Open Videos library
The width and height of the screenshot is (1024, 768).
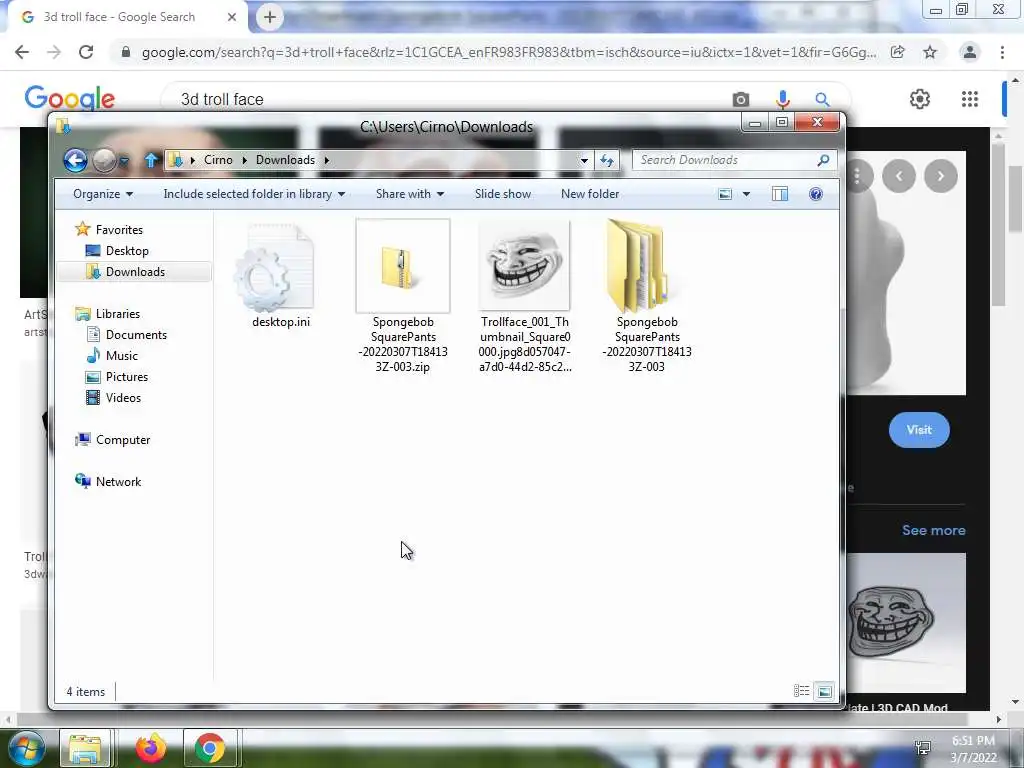(114, 398)
